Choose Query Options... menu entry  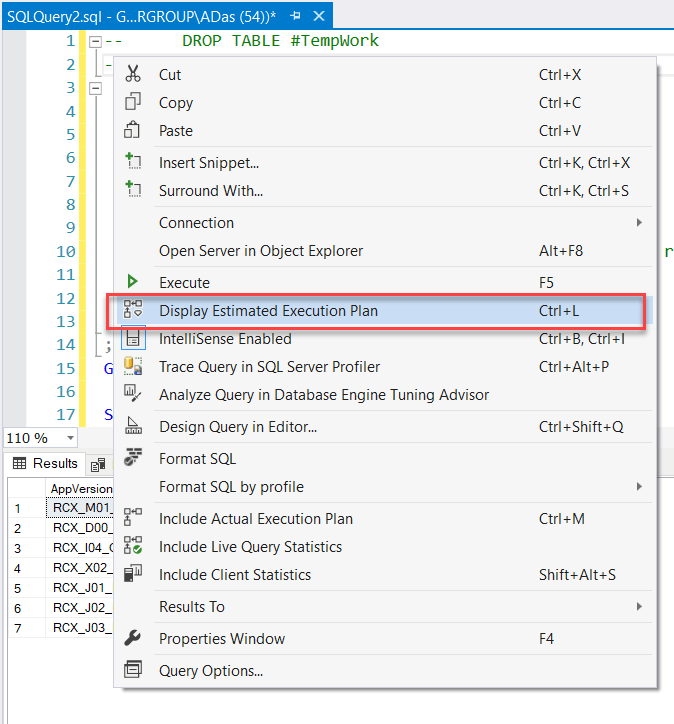(384, 670)
